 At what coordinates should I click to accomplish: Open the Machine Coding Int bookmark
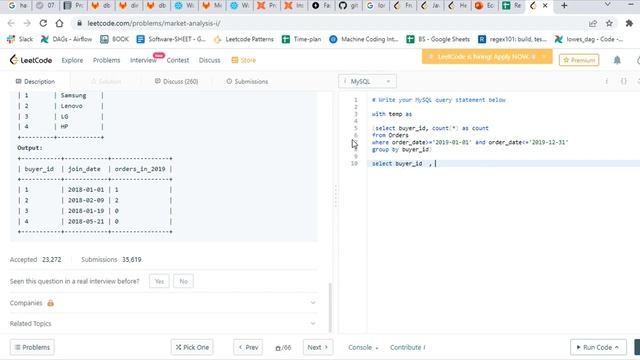coord(364,39)
